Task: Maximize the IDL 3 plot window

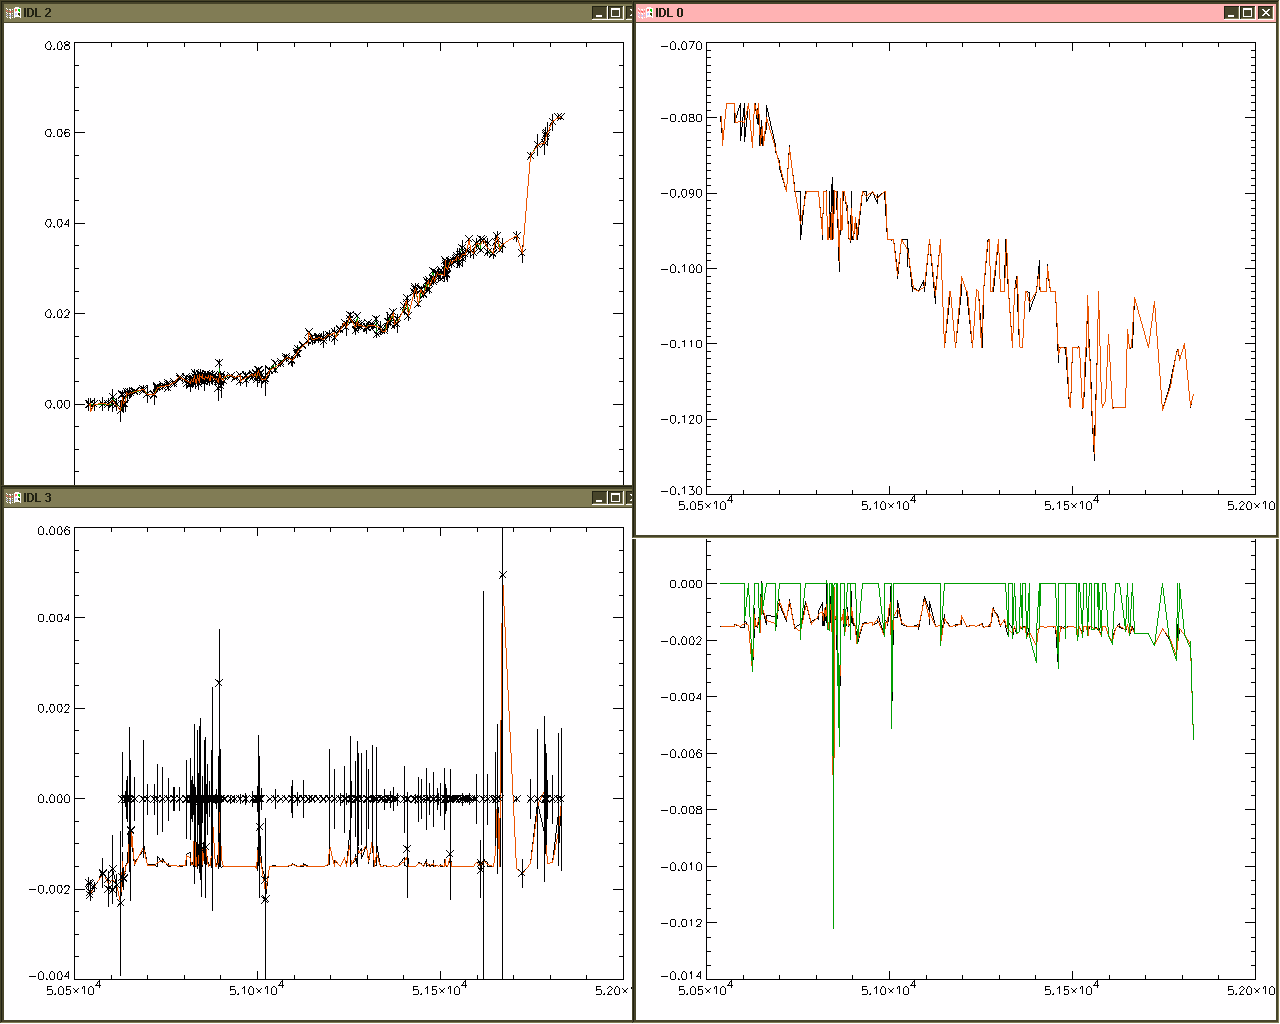Action: [615, 498]
